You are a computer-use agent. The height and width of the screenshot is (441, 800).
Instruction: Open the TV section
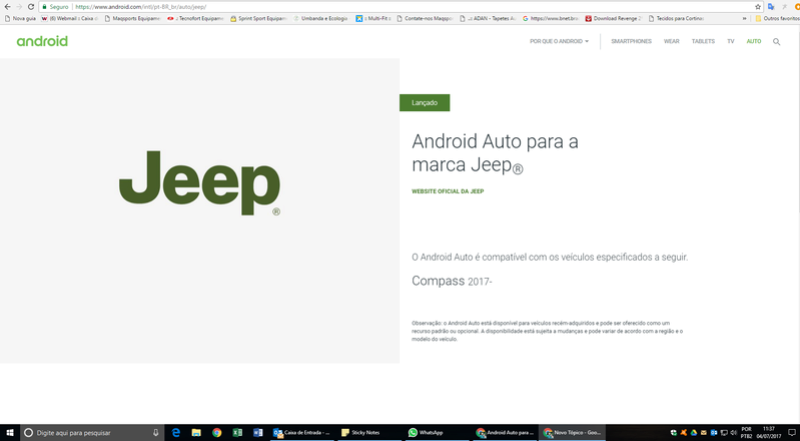pos(731,41)
